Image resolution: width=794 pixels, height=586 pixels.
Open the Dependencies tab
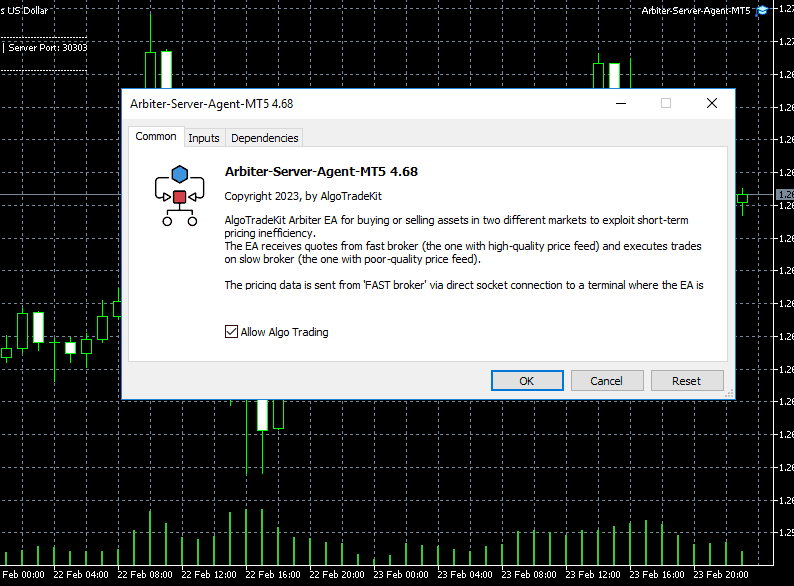(264, 138)
